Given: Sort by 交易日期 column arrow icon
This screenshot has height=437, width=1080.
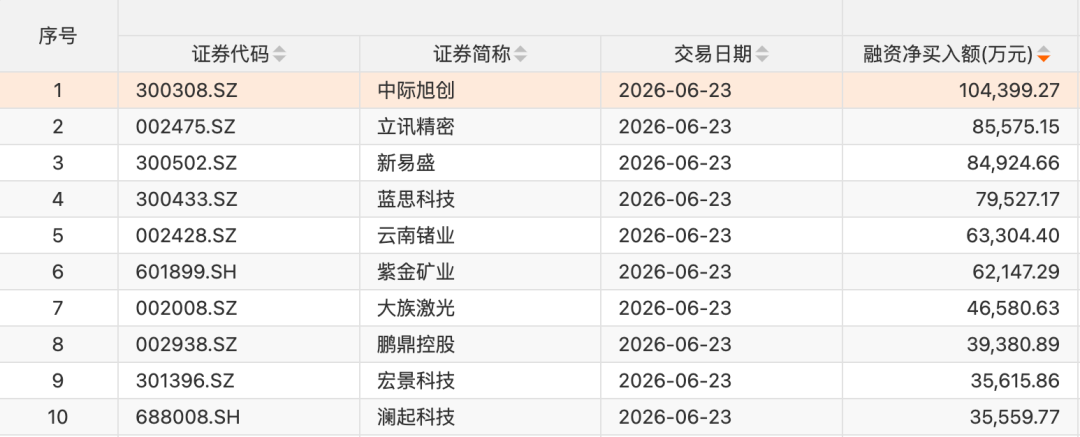Looking at the screenshot, I should pyautogui.click(x=762, y=54).
